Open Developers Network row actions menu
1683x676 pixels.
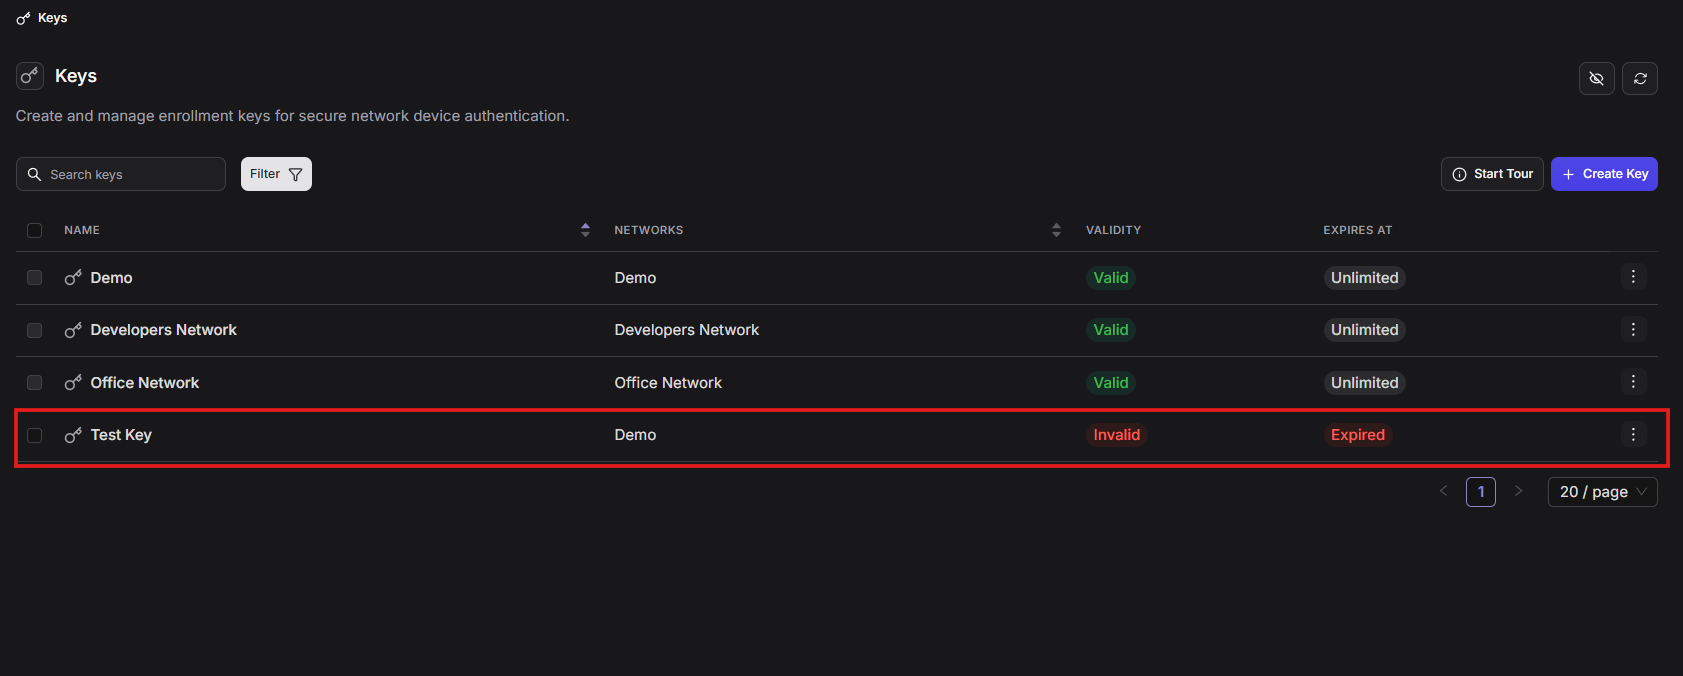[x=1633, y=329]
